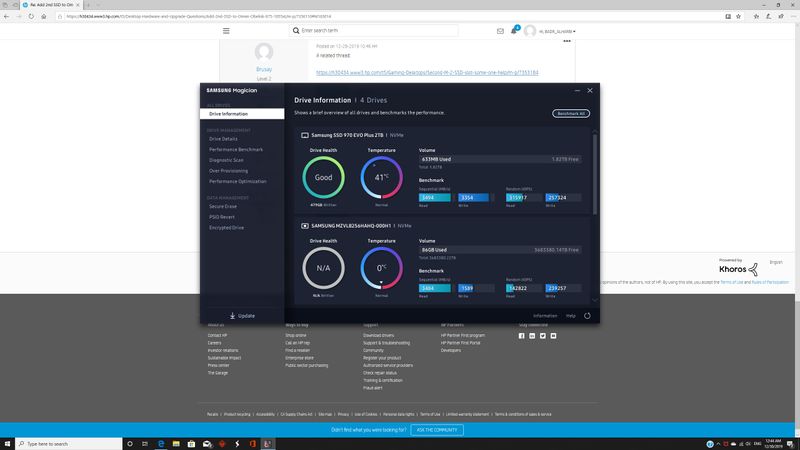Click the HP Facebook social icon
The image size is (800, 450).
521,336
